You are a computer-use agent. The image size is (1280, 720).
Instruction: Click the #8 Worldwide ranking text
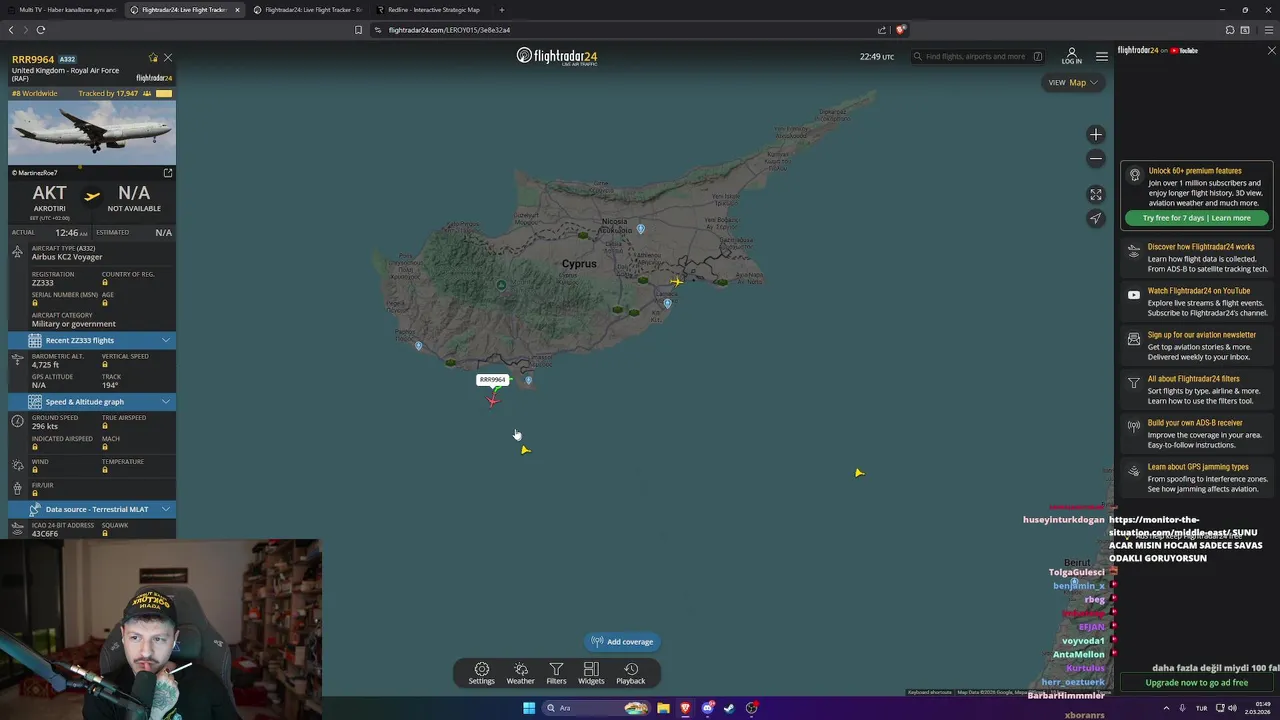[35, 94]
